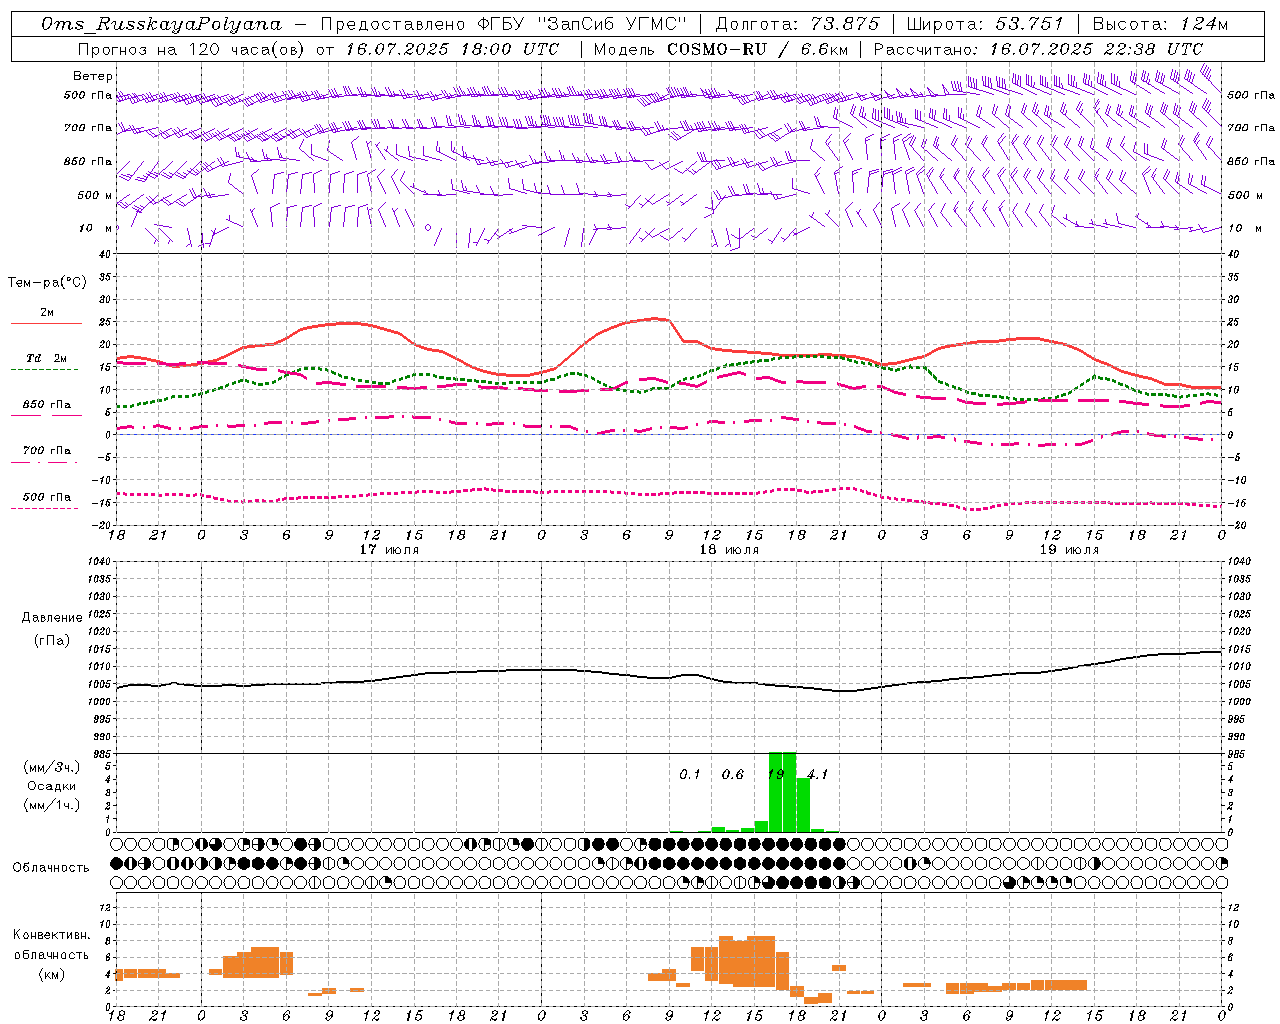Click the 850 гПа temperature legend label
Screen dimensions: 1280x1024
pyautogui.click(x=46, y=404)
